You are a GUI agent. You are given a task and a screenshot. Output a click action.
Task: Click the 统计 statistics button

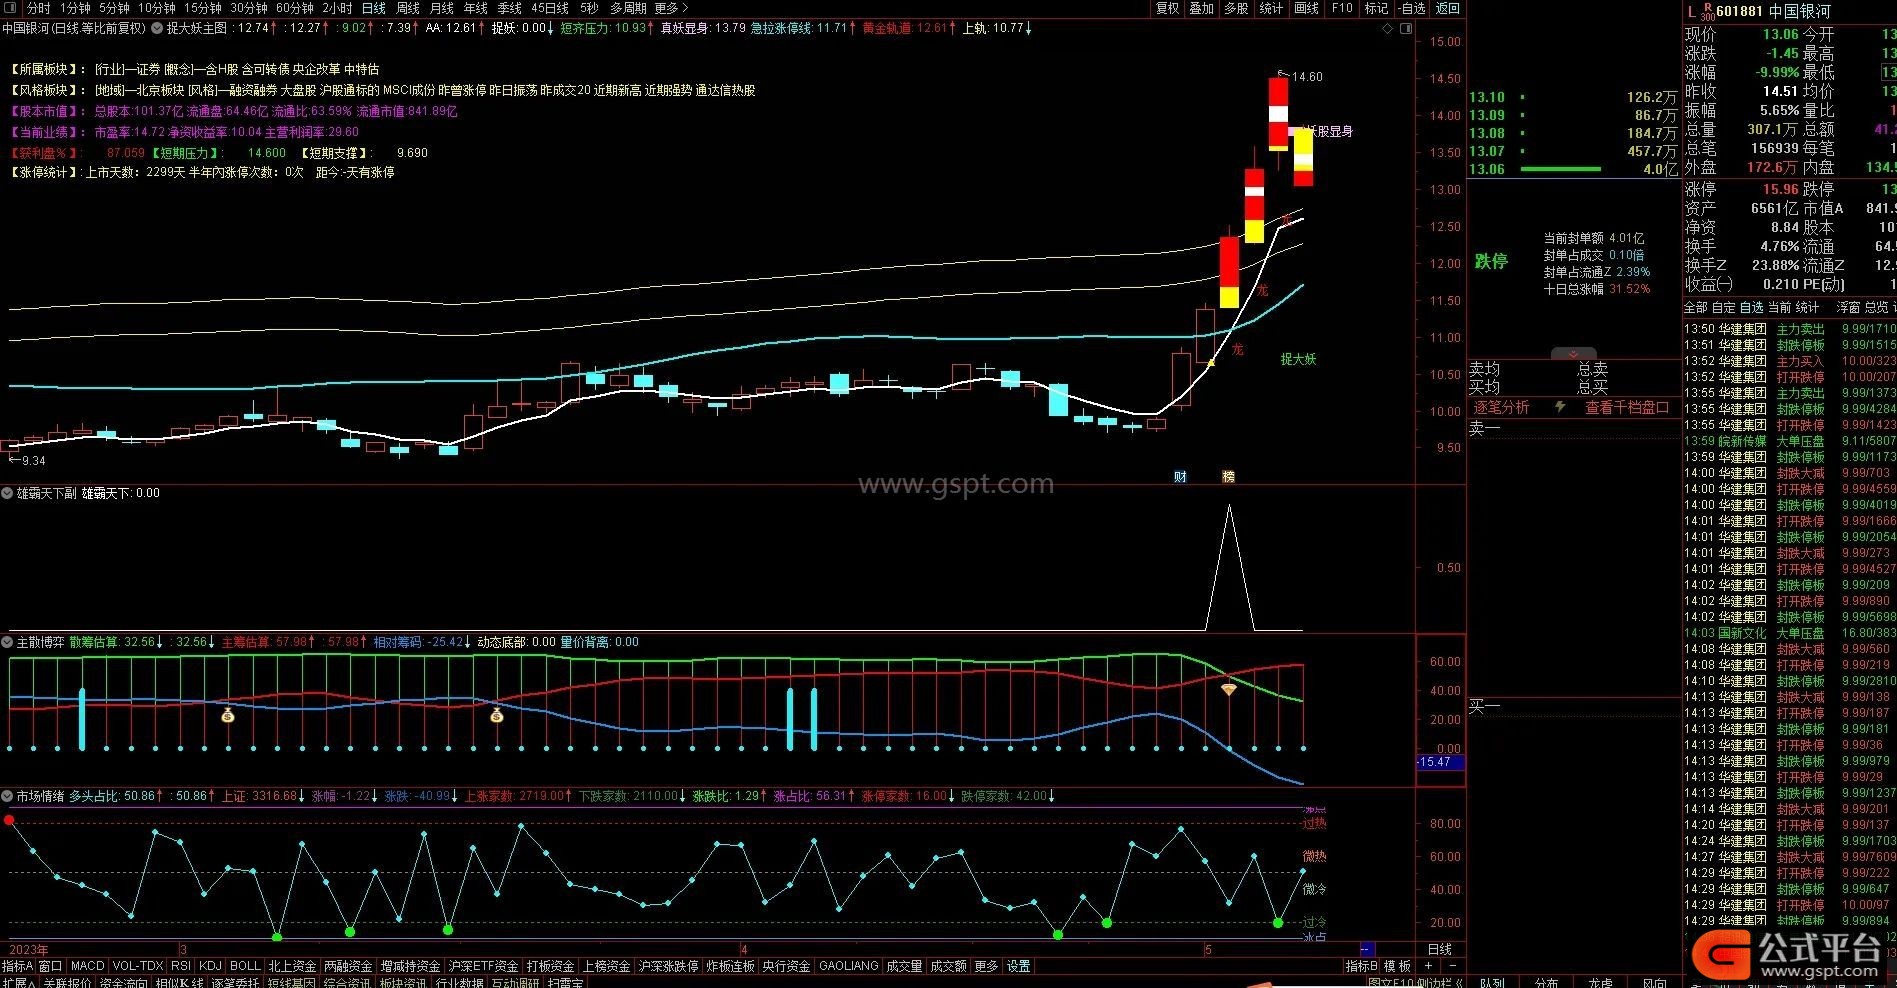click(x=1271, y=8)
